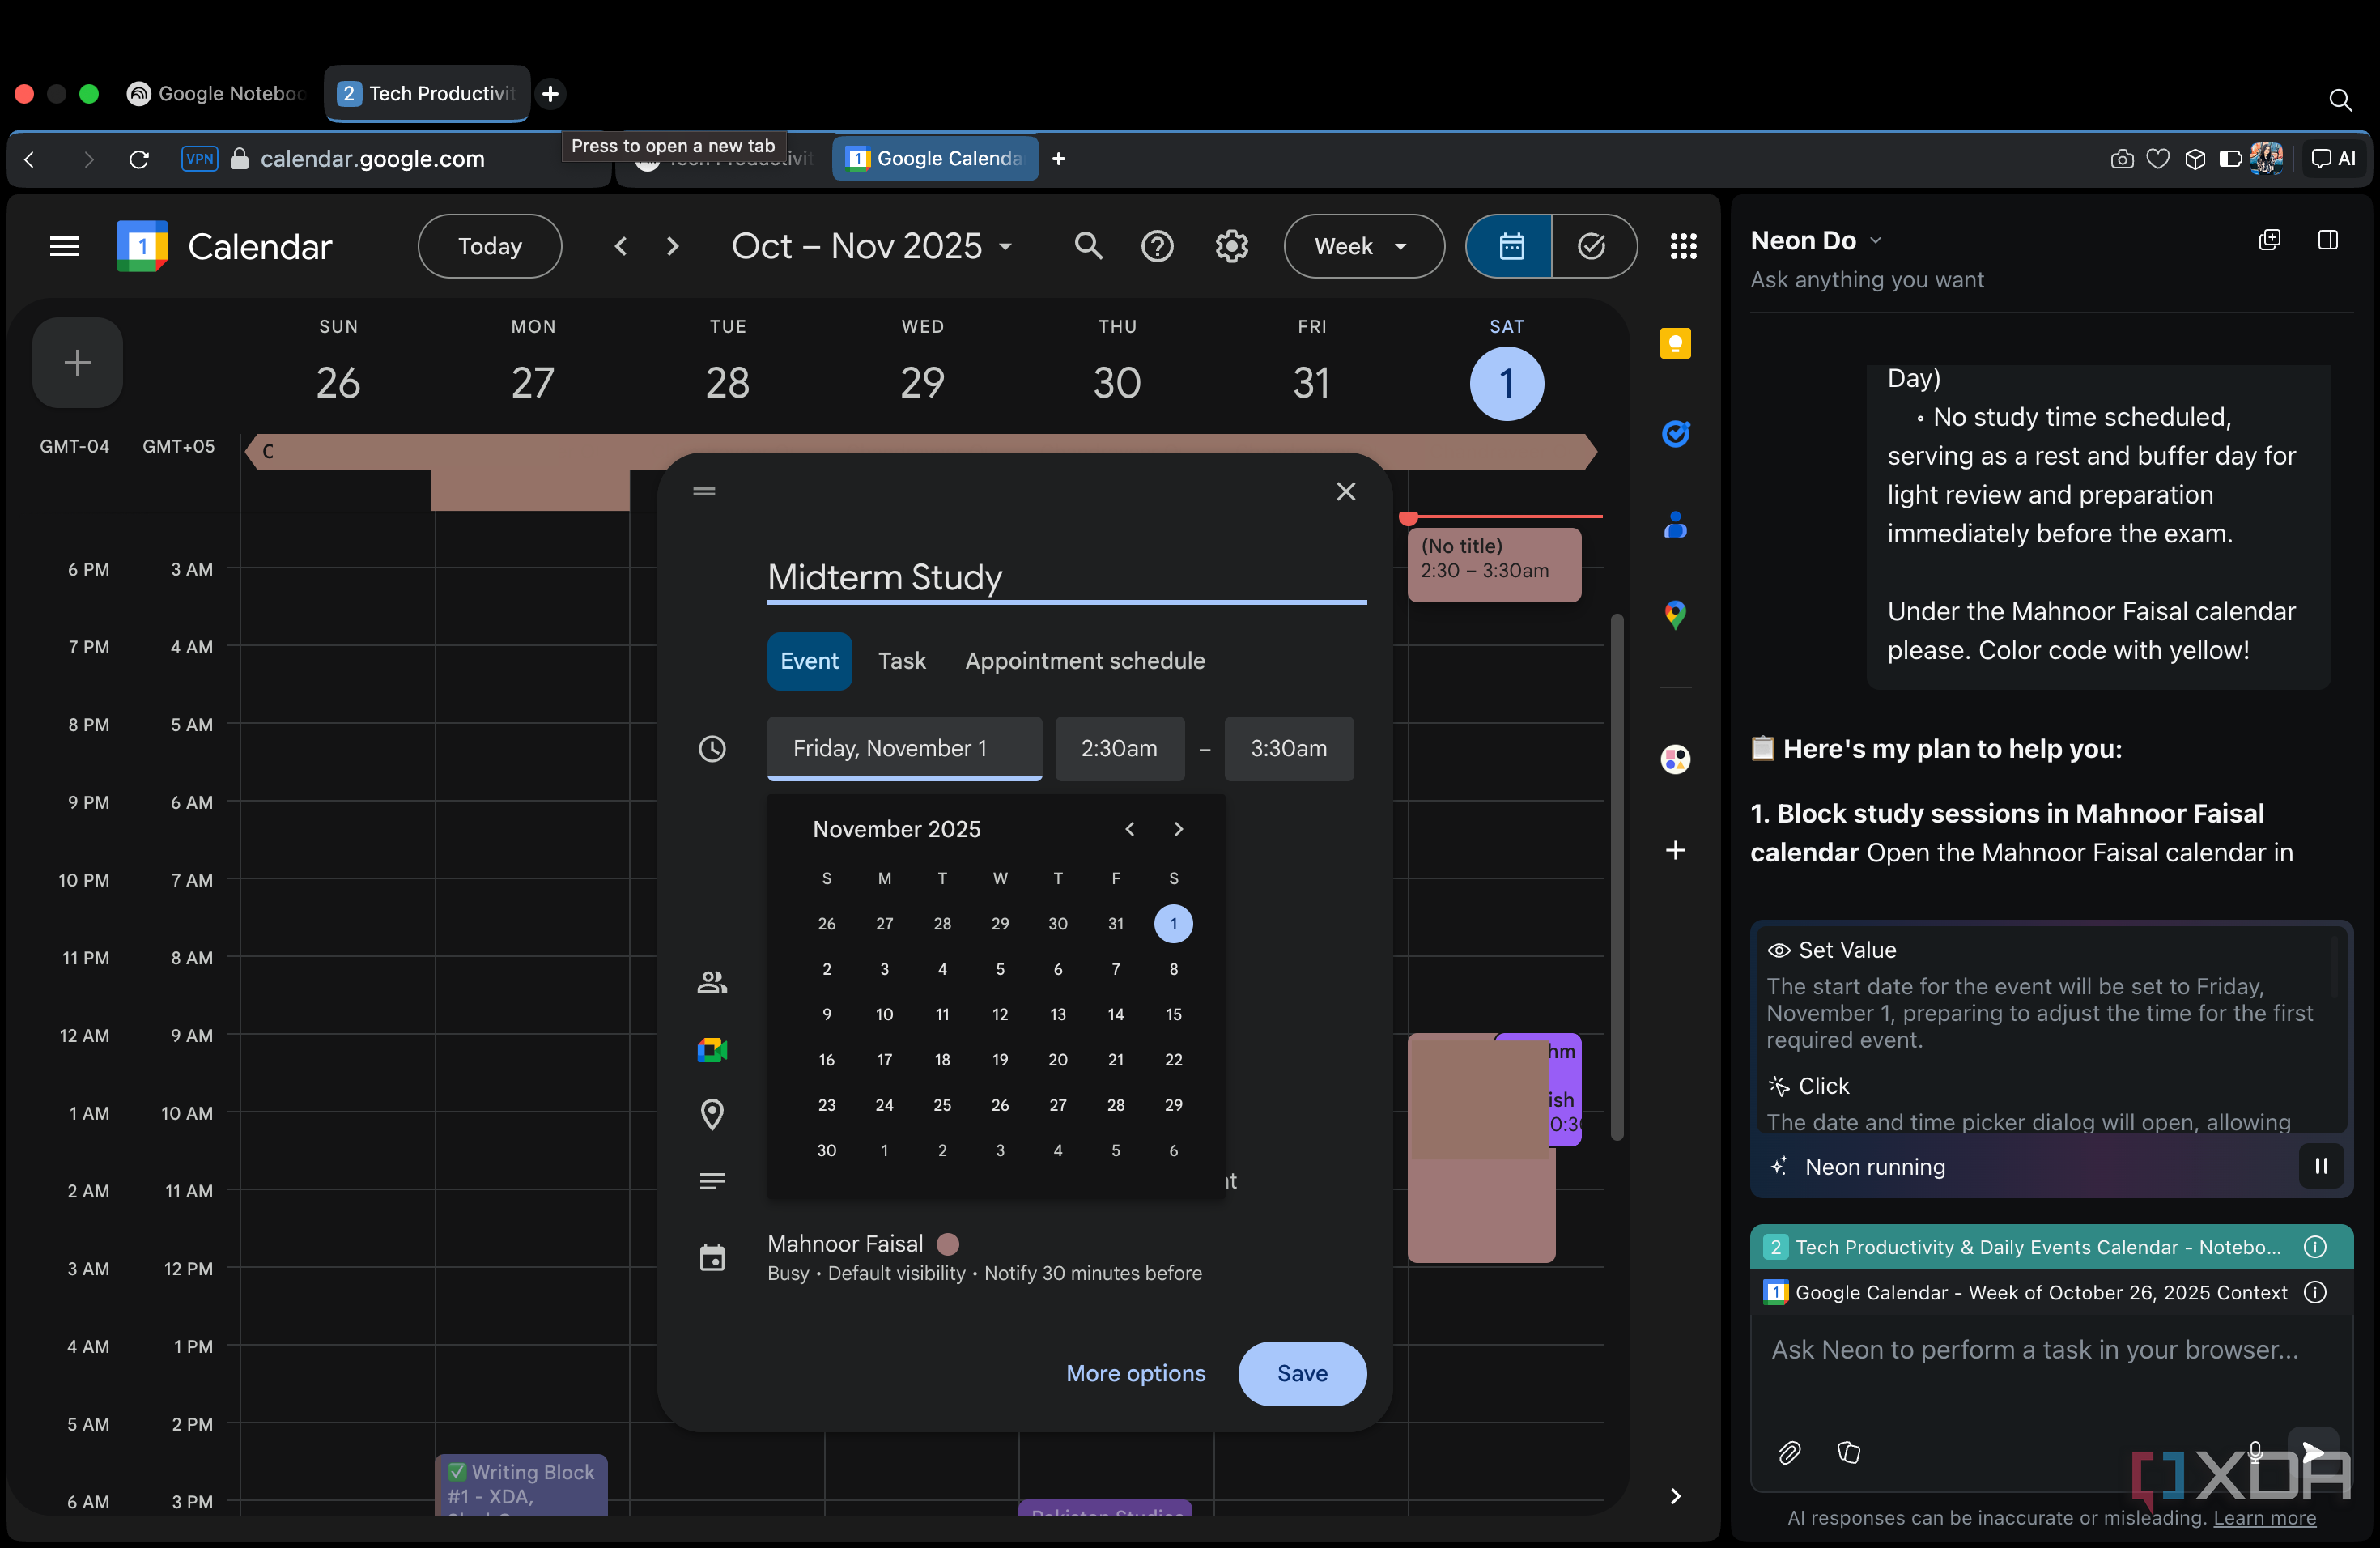Get add-ons with the plus icon
This screenshot has width=2380, height=1548.
coord(1675,850)
